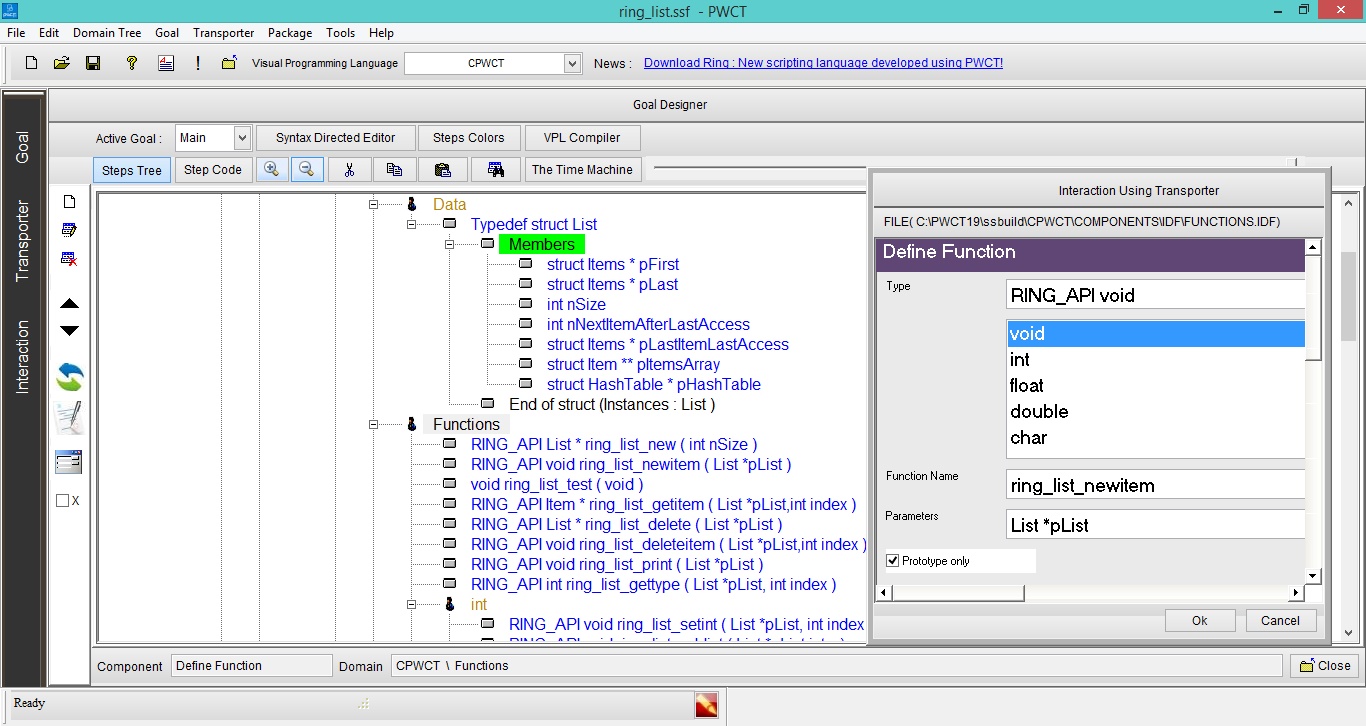Open the Visual Programming Language CPWCT dropdown
The height and width of the screenshot is (726, 1366).
coord(572,63)
